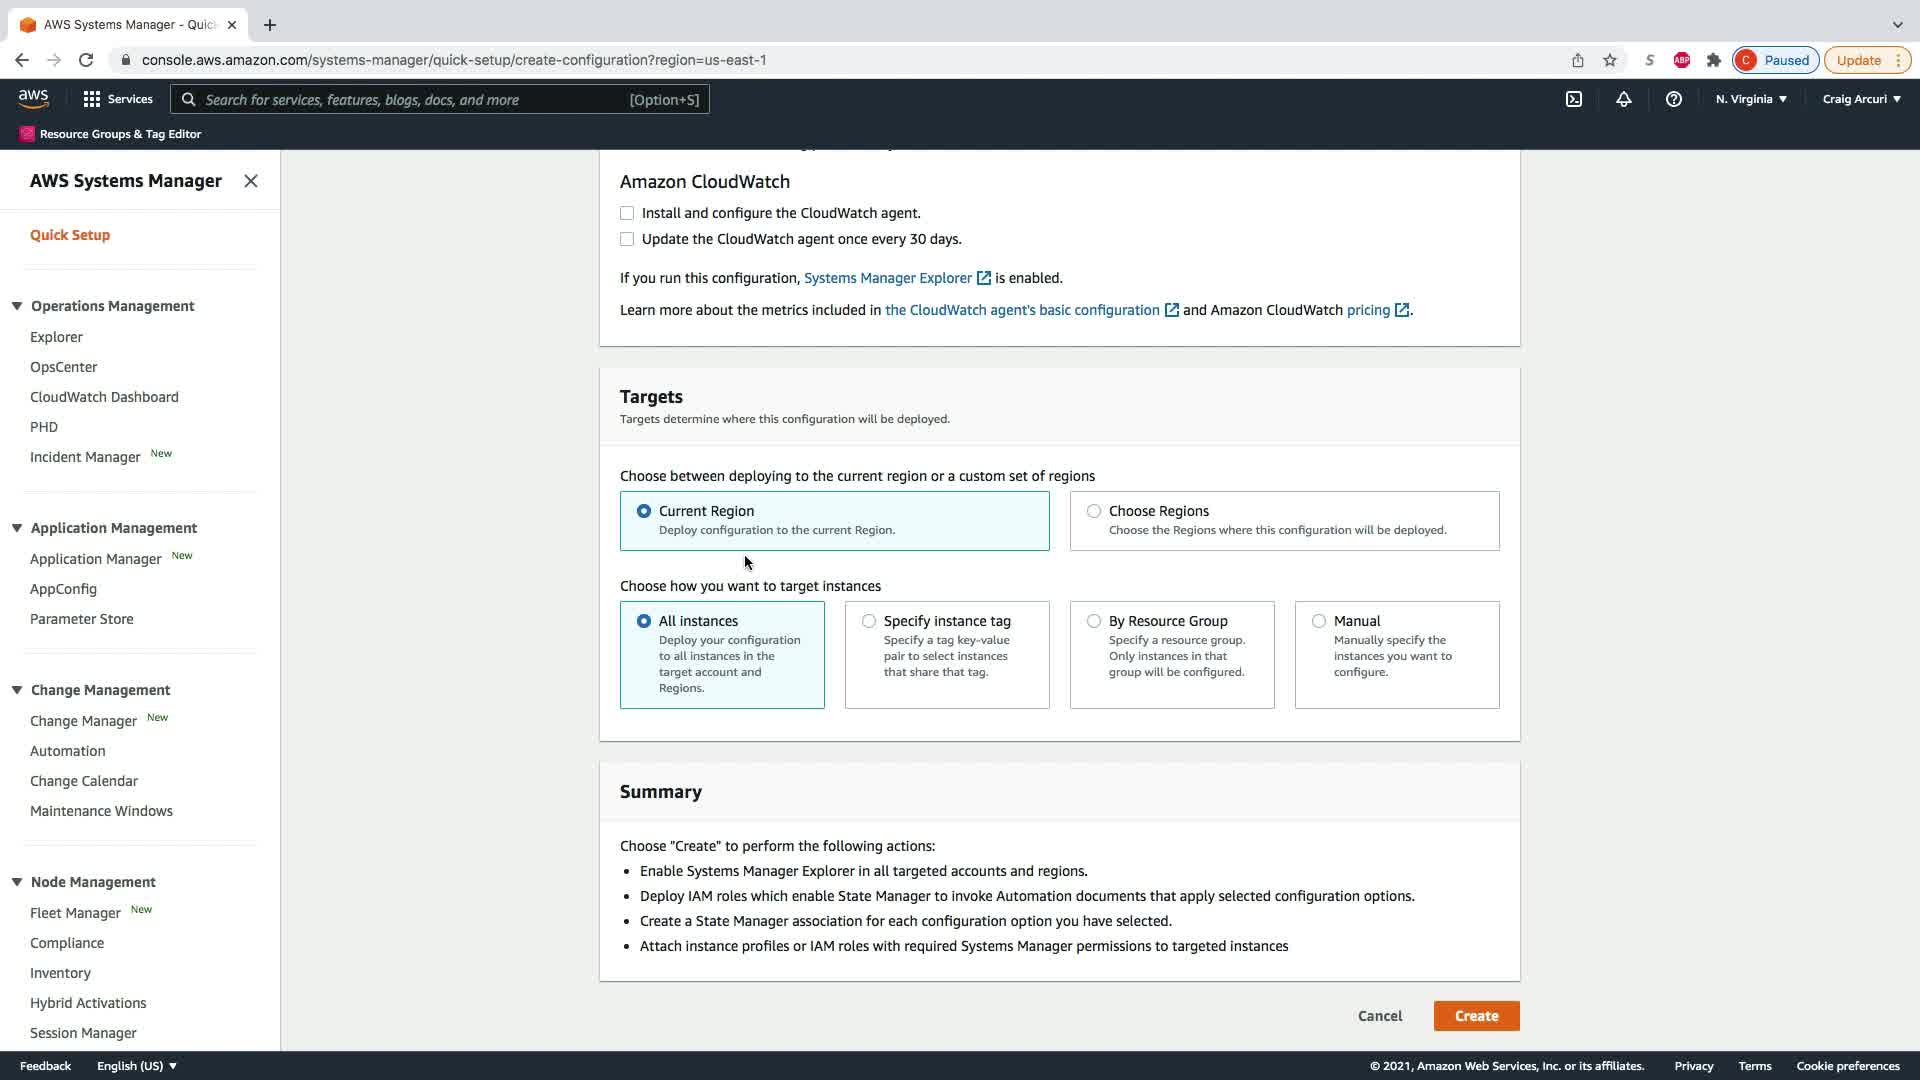Open browser extensions puzzle icon
The width and height of the screenshot is (1920, 1080).
[x=1714, y=60]
